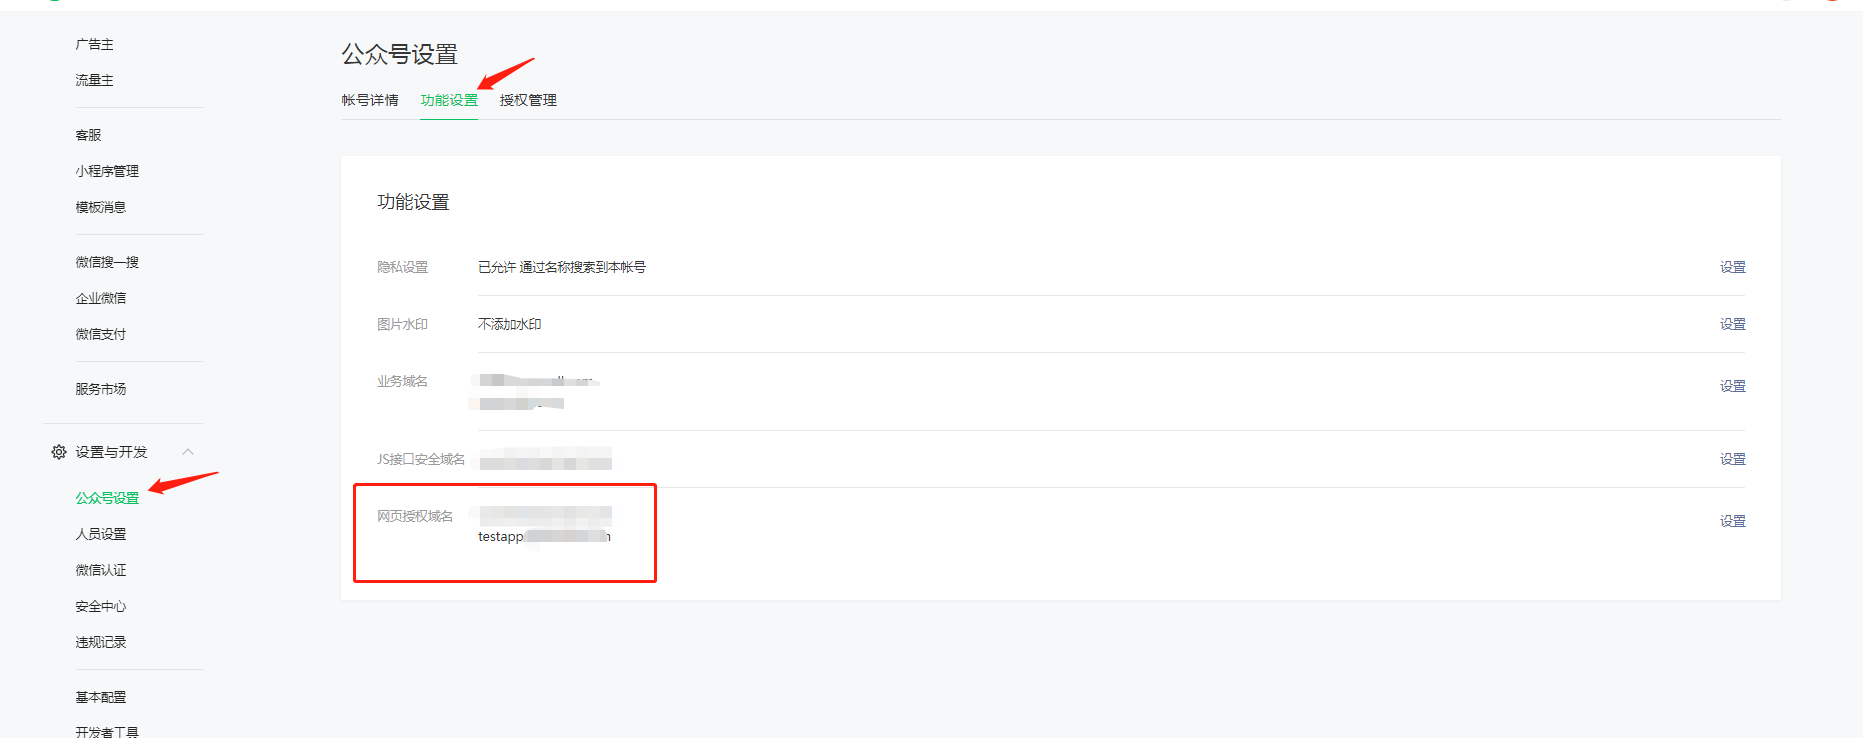
Task: Click 设置 link for 网页授权域名 row
Action: [1733, 521]
